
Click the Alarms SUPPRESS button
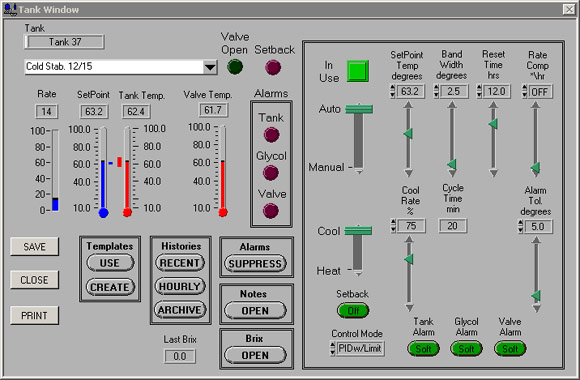[255, 263]
